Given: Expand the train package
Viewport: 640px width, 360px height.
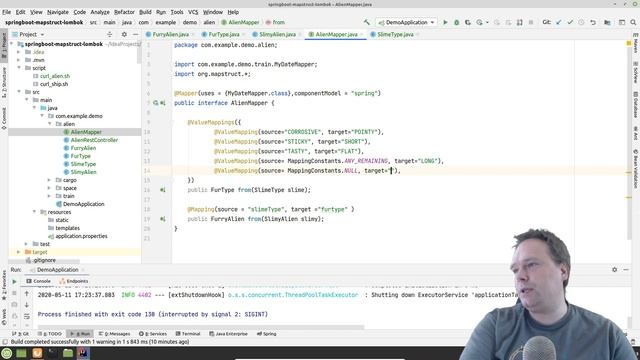Looking at the screenshot, I should [50, 196].
